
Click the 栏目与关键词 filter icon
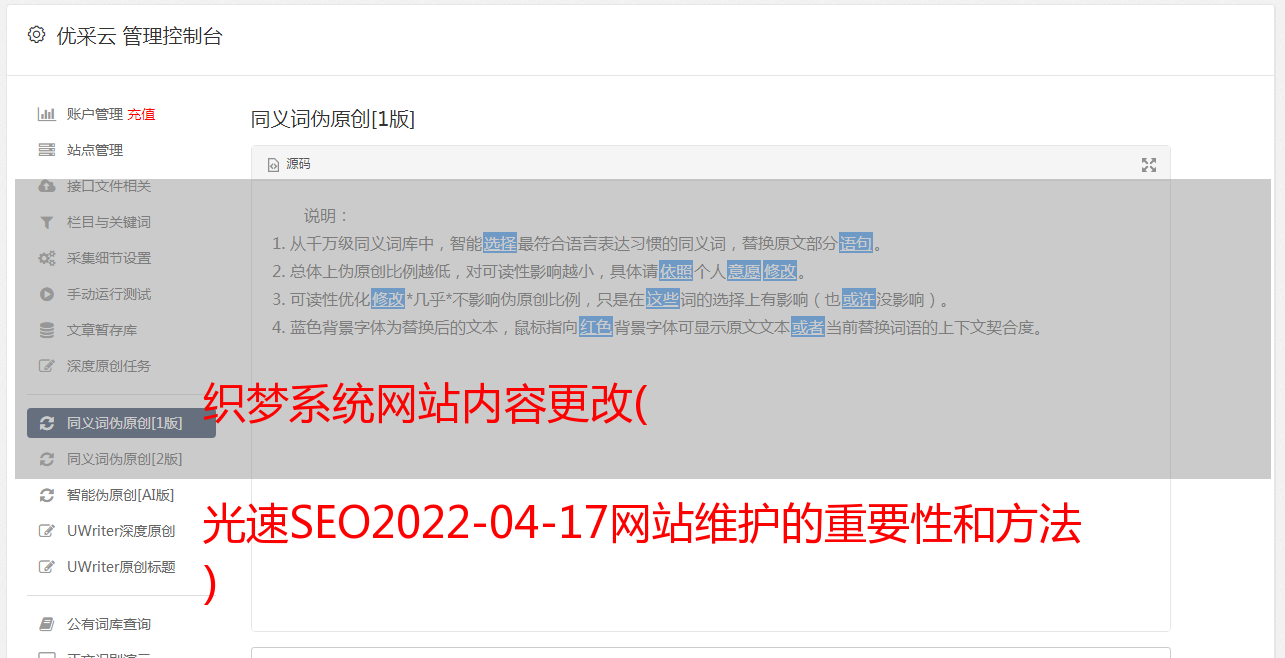pyautogui.click(x=46, y=222)
